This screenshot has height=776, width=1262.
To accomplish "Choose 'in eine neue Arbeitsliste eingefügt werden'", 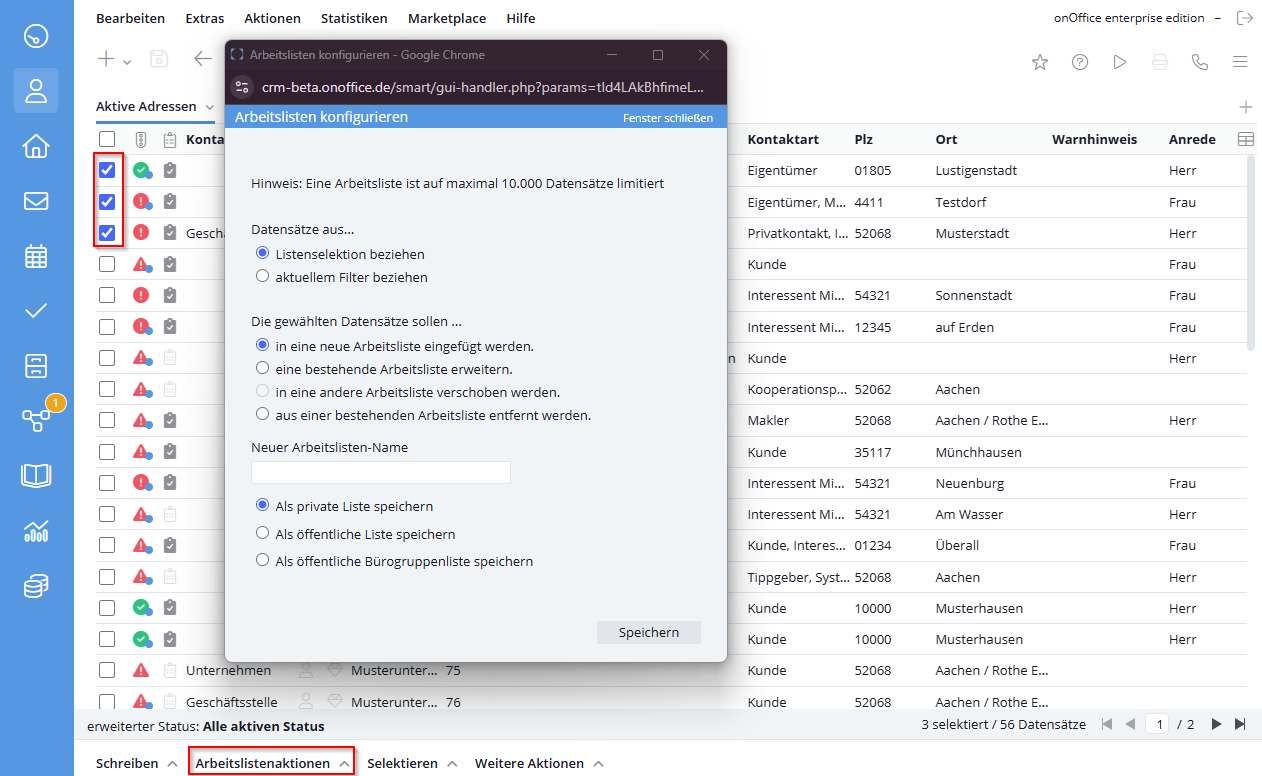I will (x=263, y=345).
